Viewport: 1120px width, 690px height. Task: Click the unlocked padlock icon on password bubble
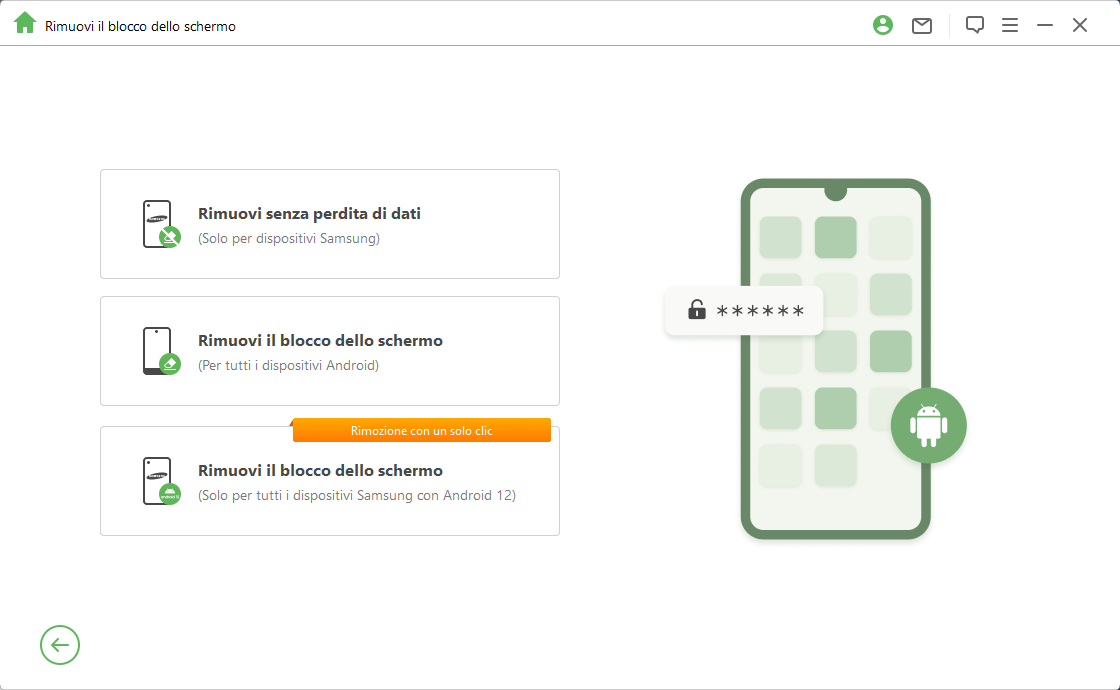pos(696,309)
